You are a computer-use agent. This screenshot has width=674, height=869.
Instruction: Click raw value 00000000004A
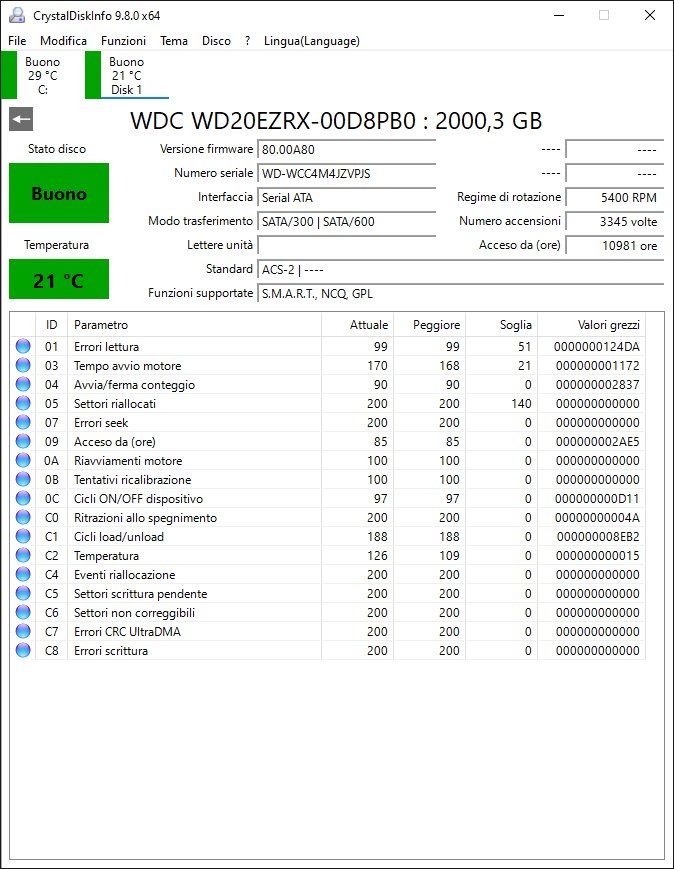[598, 517]
